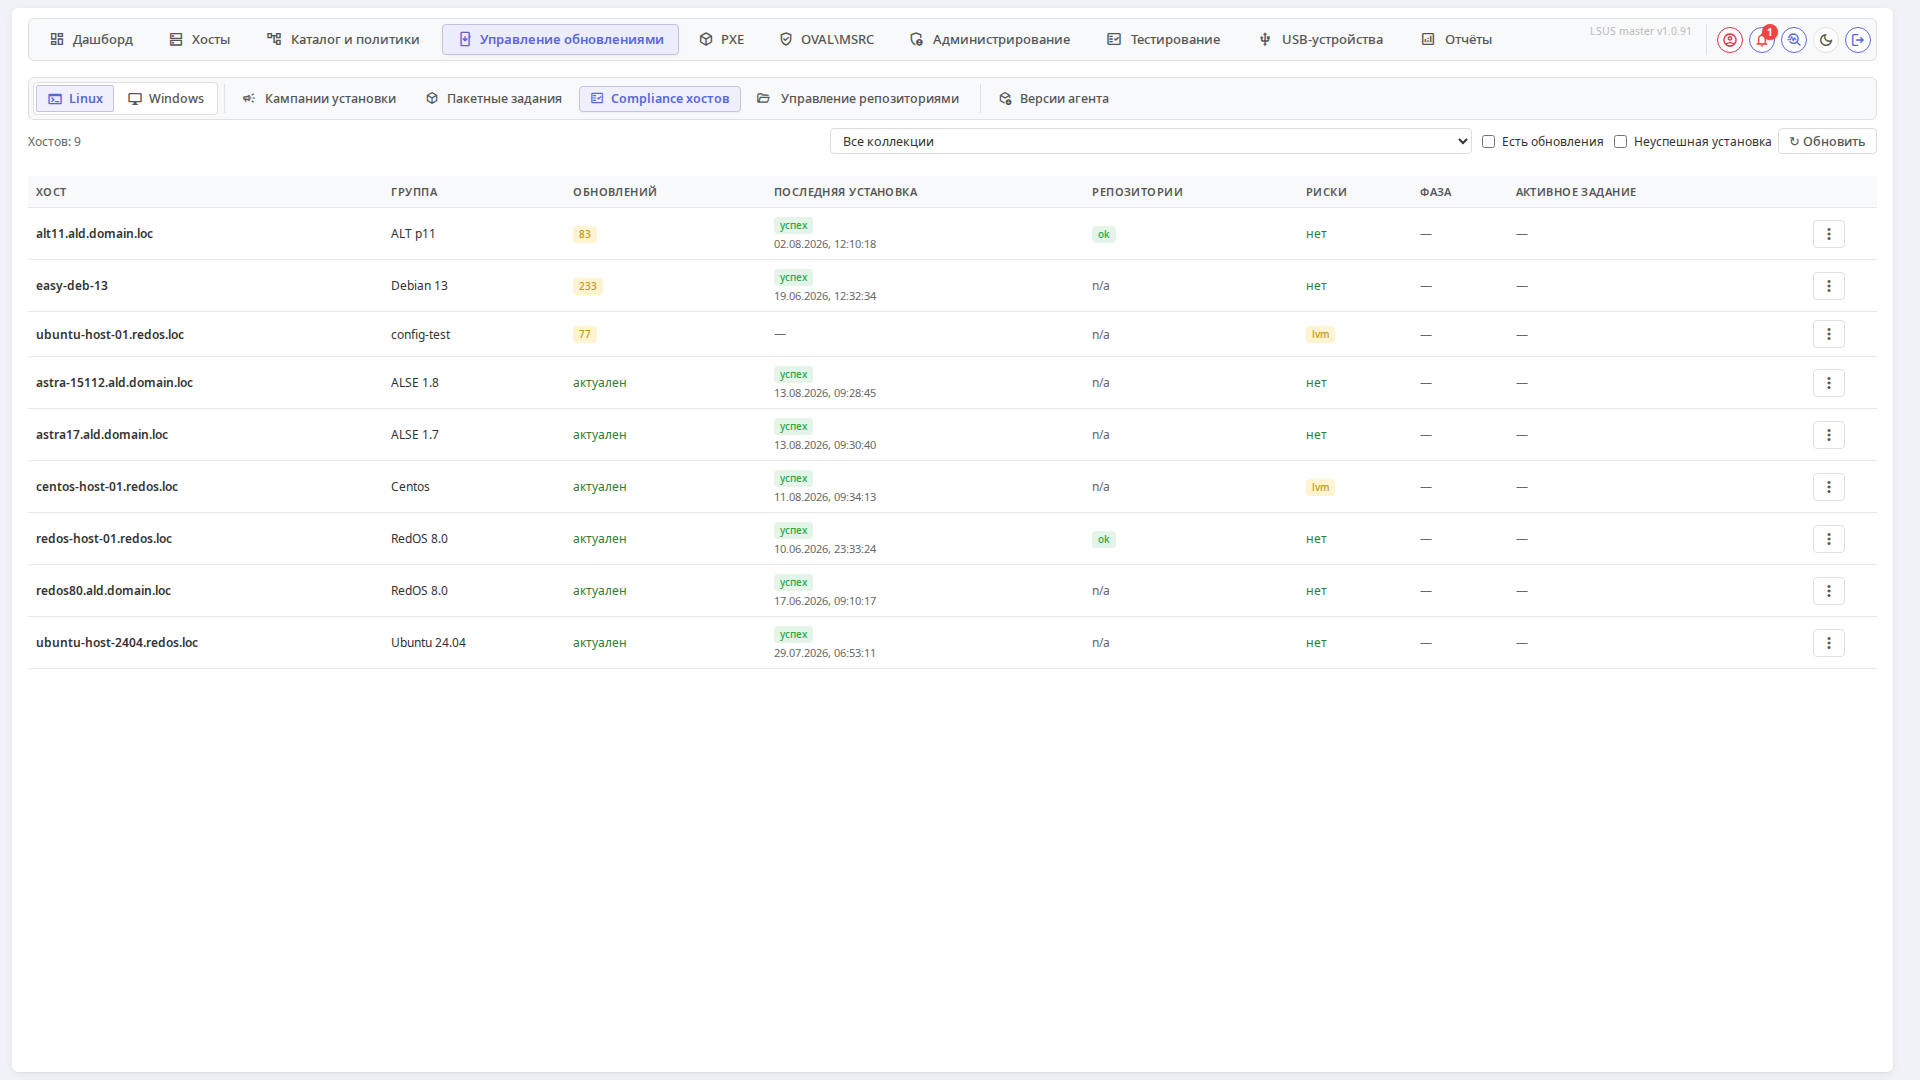
Task: Go to Хосты section
Action: [x=200, y=40]
